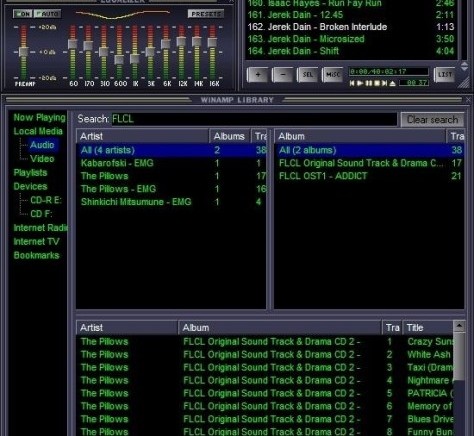Select All (4 artists) row
Screen dimensions: 474x436
[x=171, y=150]
